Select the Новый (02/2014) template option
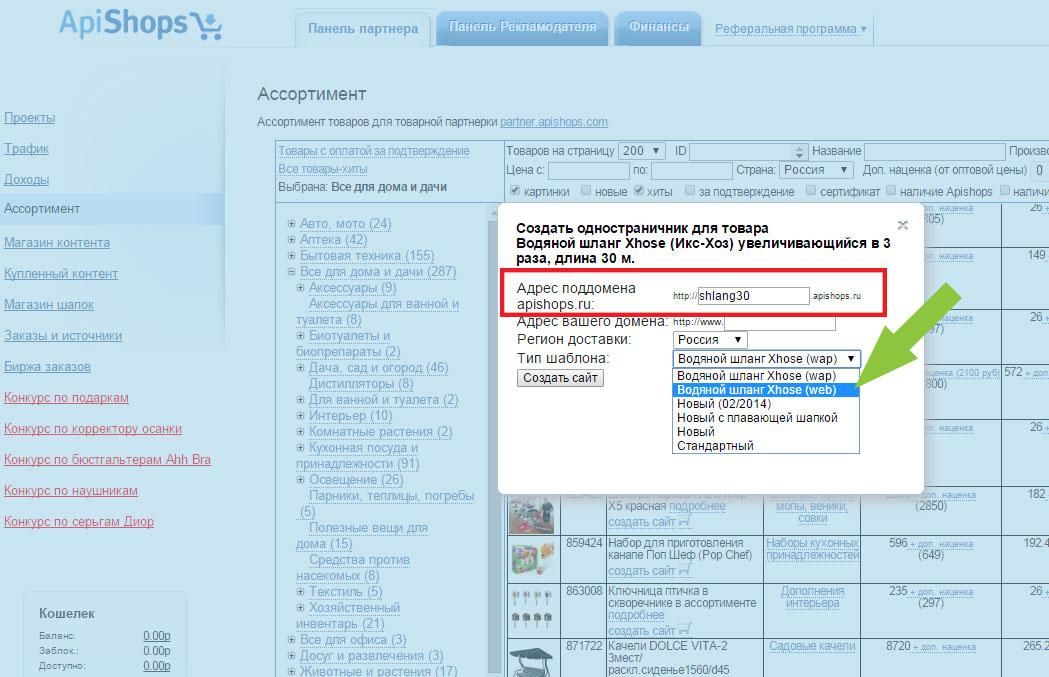The image size is (1049, 677). pyautogui.click(x=766, y=404)
